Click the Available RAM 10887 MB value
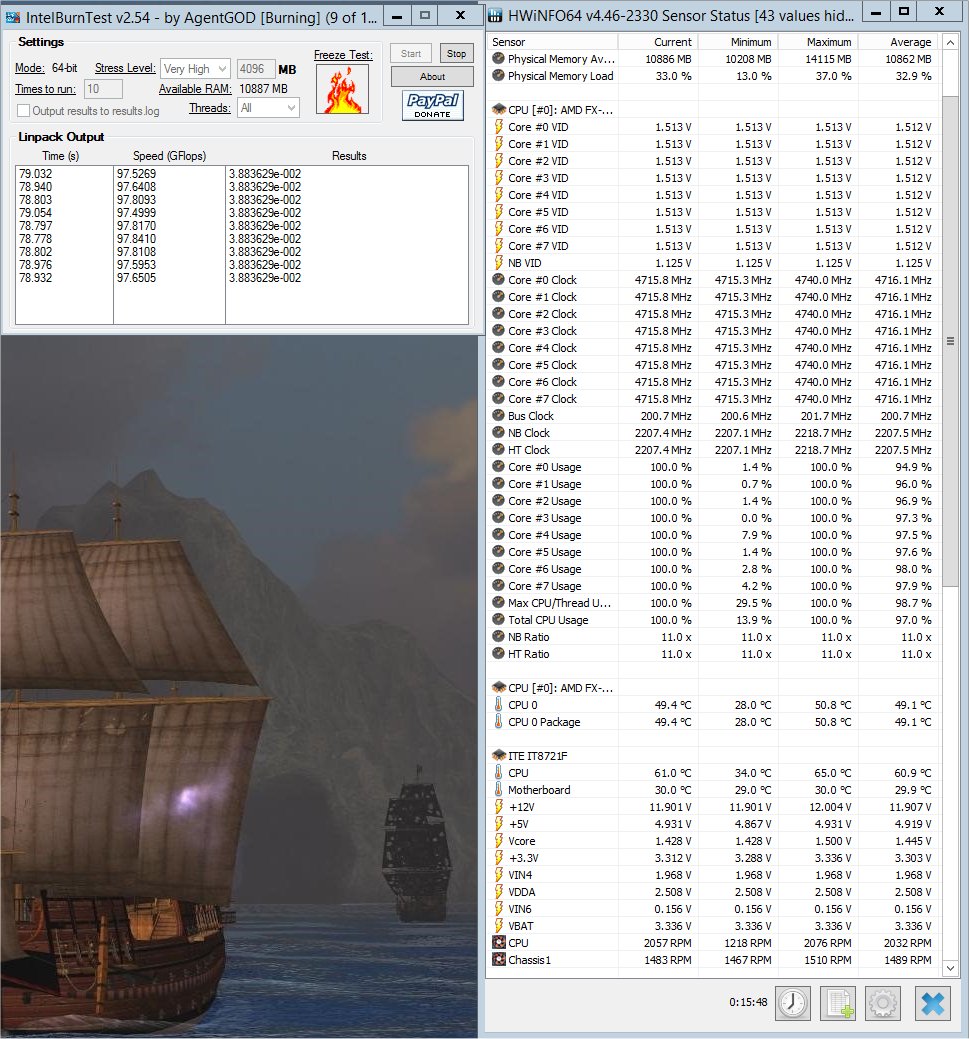This screenshot has width=969, height=1039. 263,89
